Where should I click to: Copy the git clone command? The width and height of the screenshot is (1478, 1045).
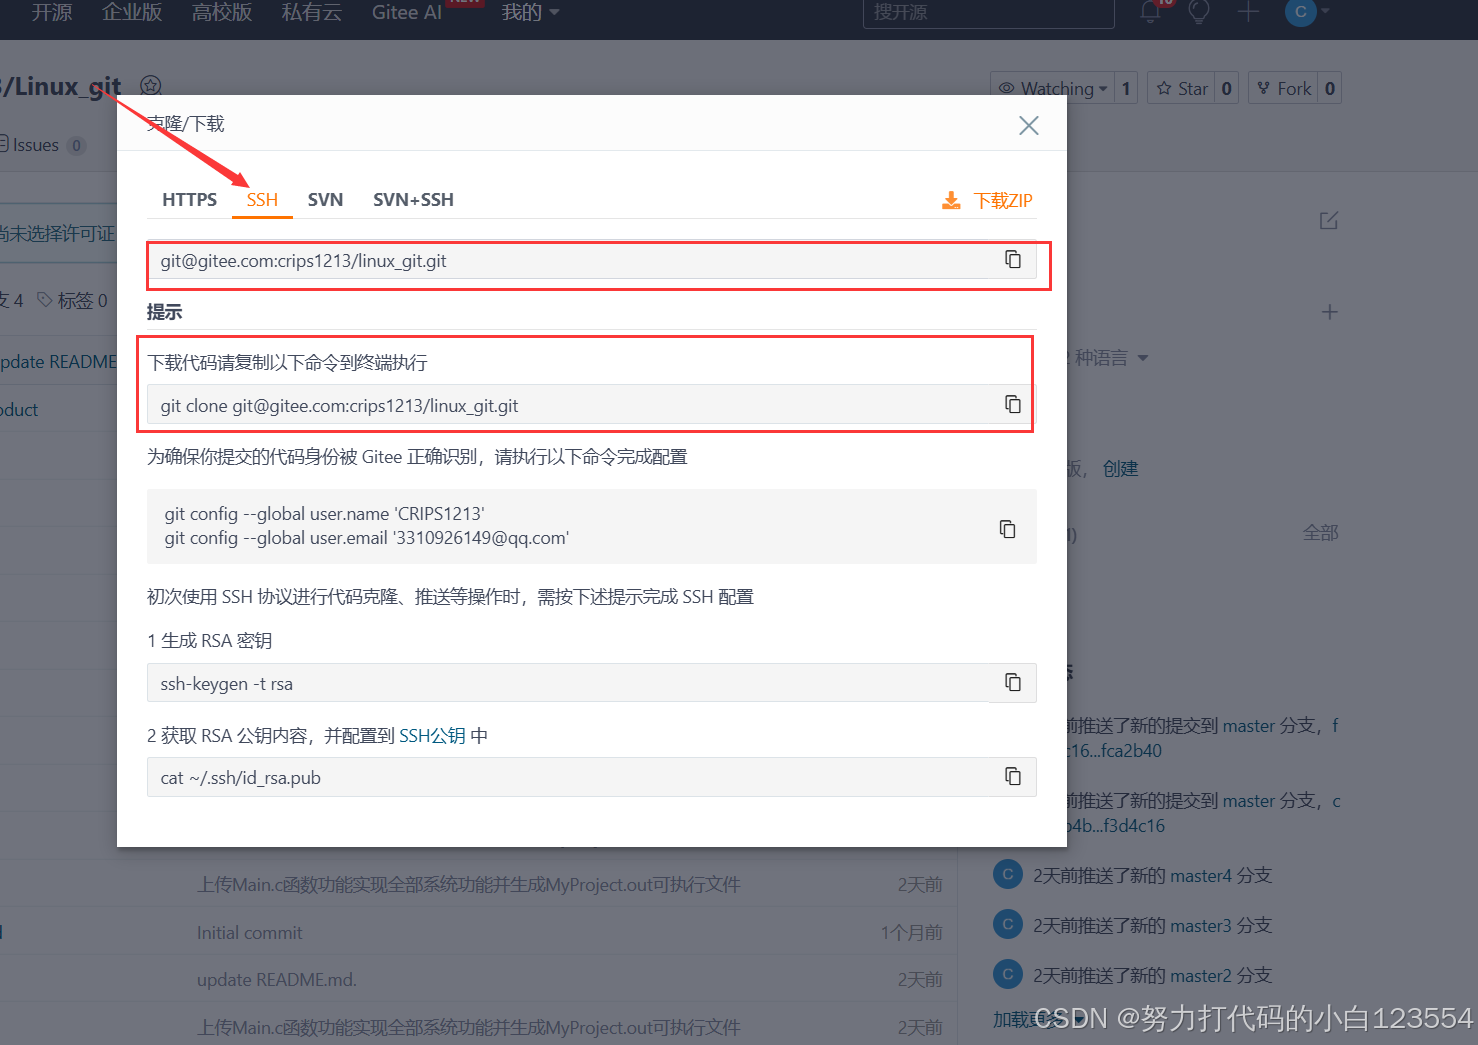(x=1013, y=404)
